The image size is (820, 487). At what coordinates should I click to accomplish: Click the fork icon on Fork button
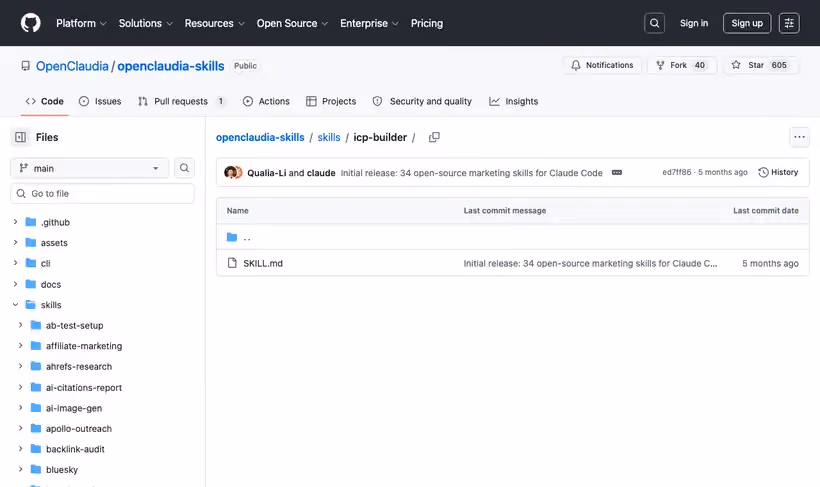click(x=660, y=65)
